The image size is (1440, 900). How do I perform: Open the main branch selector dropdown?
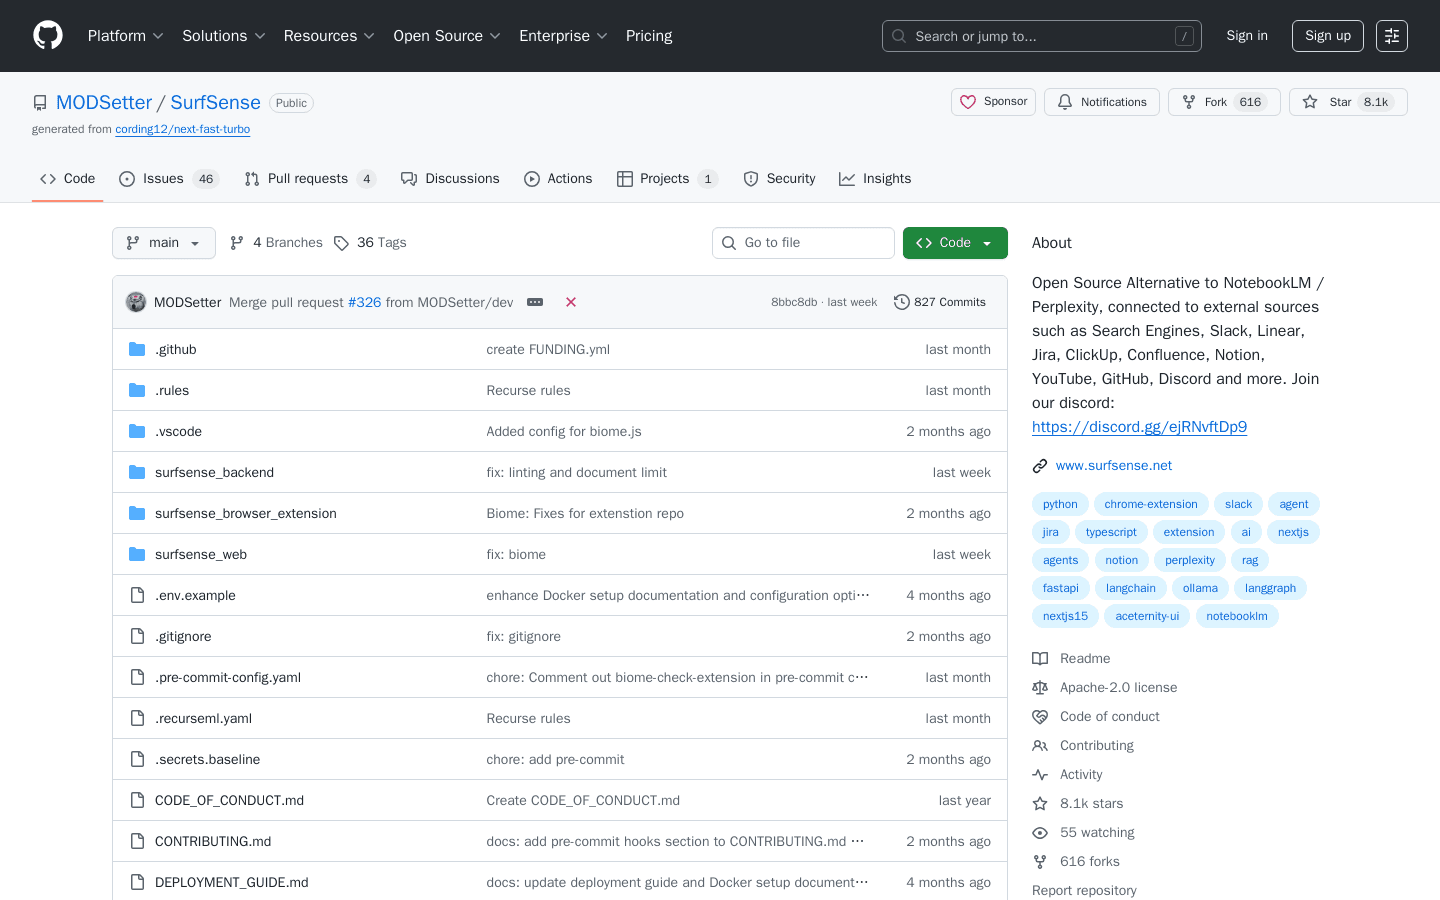point(163,242)
